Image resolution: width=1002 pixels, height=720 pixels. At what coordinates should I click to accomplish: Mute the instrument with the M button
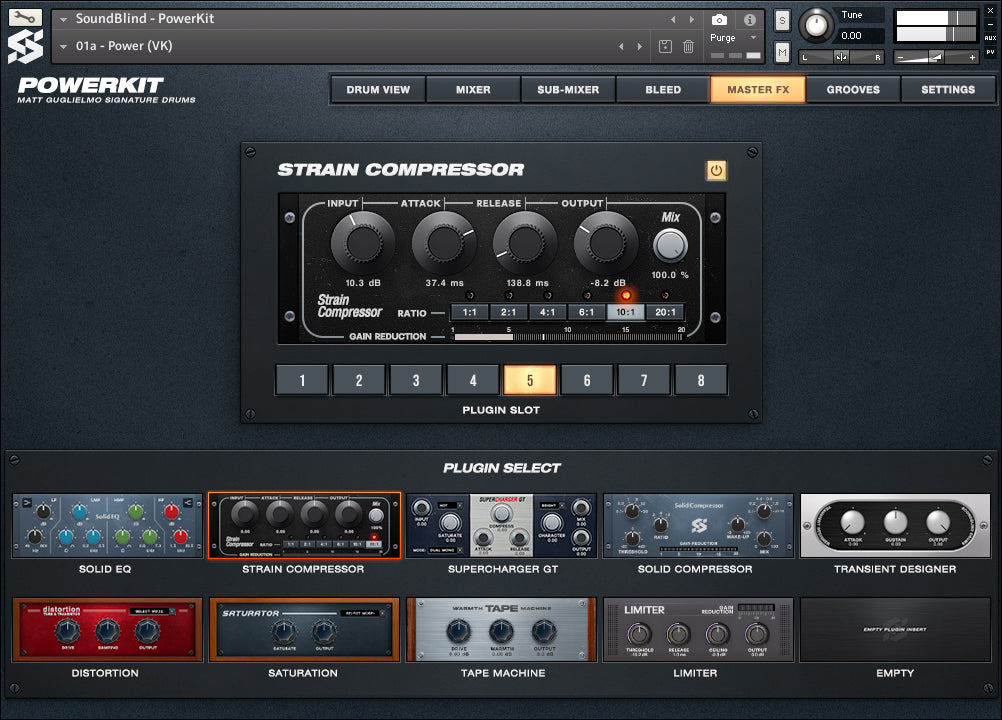(782, 52)
